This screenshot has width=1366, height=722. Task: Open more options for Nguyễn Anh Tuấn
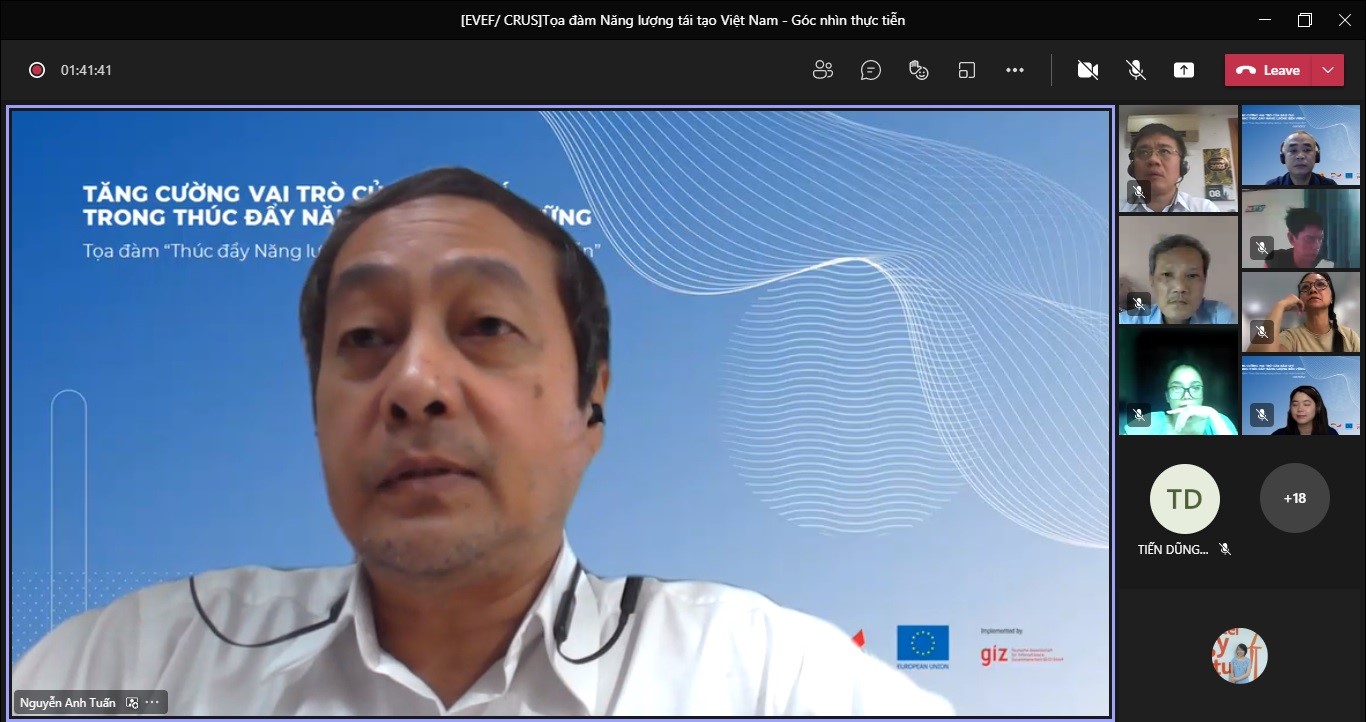[153, 703]
